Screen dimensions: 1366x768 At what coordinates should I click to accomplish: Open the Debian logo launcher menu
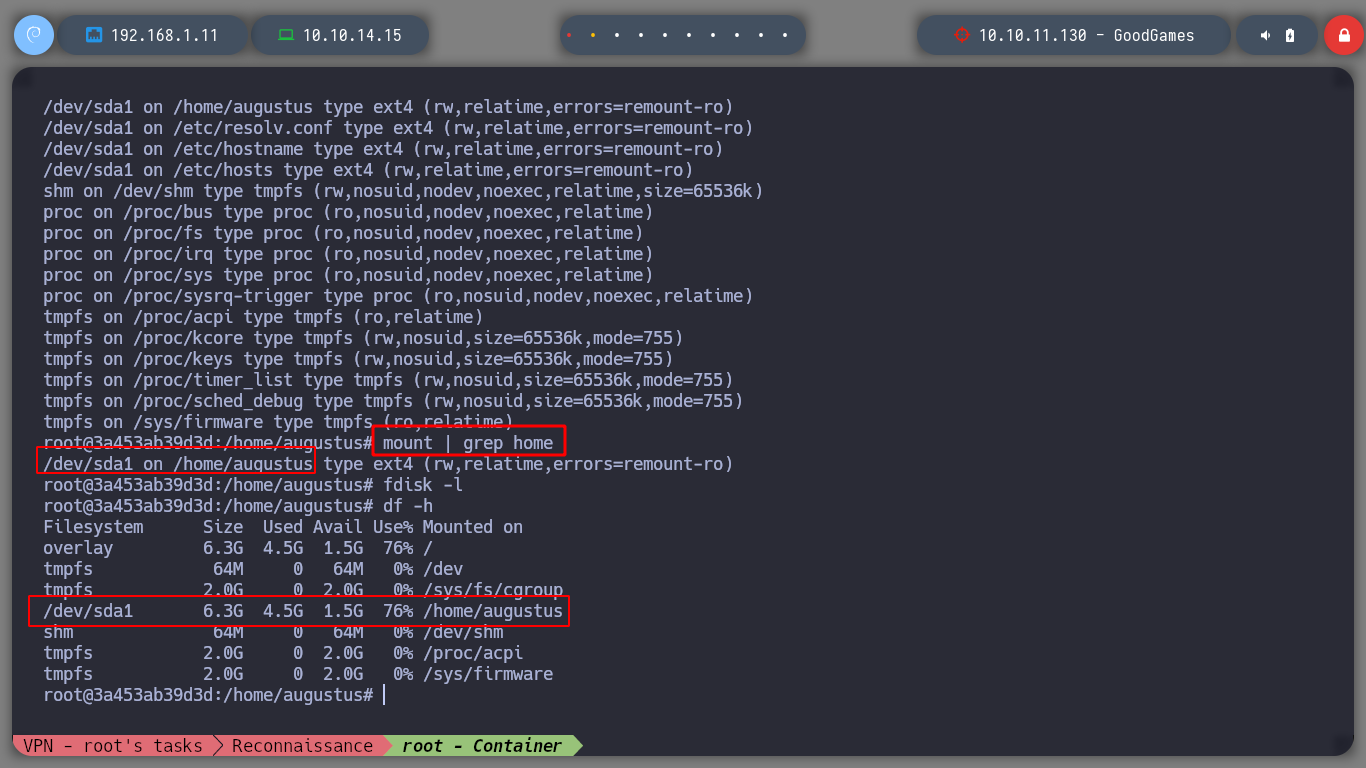click(x=33, y=35)
